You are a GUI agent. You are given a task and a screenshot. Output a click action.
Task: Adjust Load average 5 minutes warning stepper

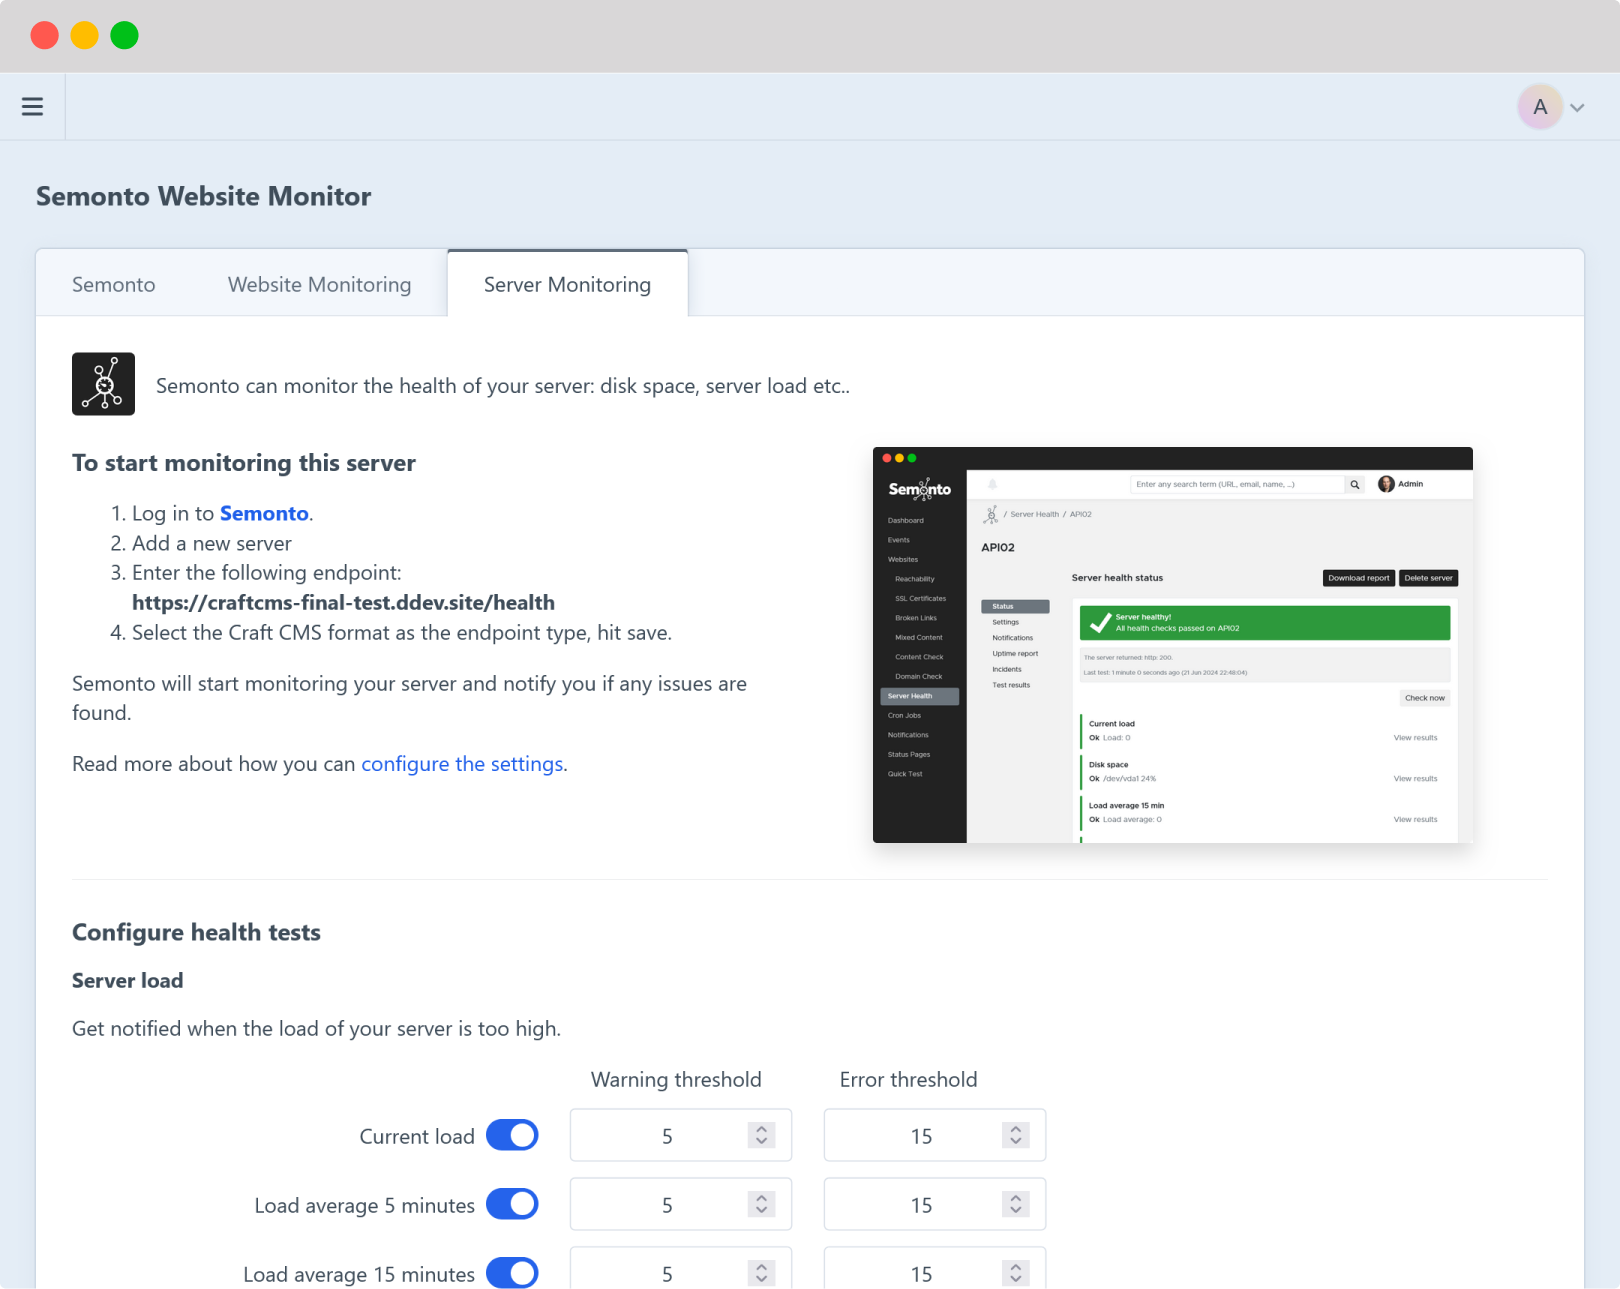(761, 1204)
